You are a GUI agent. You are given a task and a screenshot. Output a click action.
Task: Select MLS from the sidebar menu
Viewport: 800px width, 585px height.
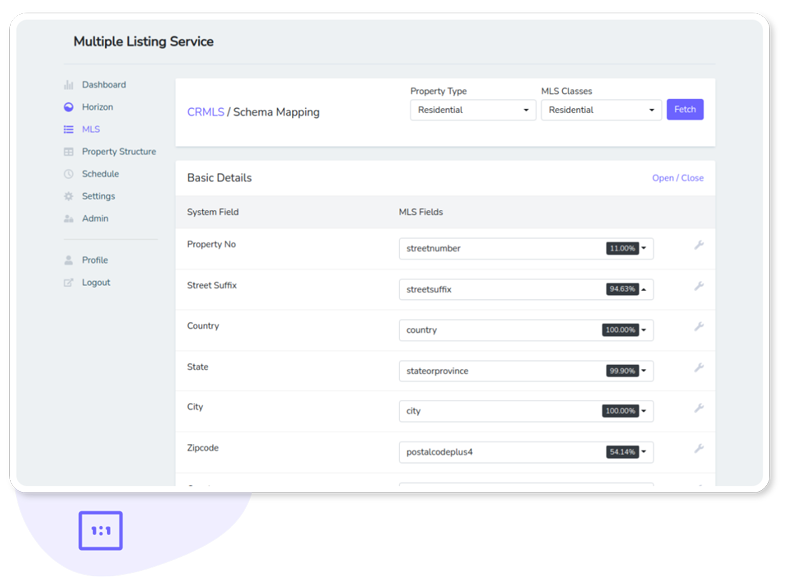89,129
